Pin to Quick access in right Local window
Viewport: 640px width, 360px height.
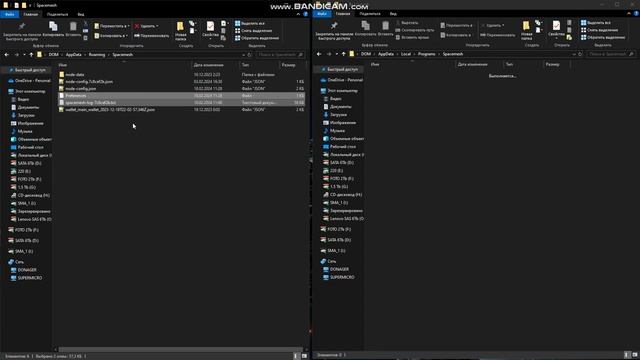334,31
